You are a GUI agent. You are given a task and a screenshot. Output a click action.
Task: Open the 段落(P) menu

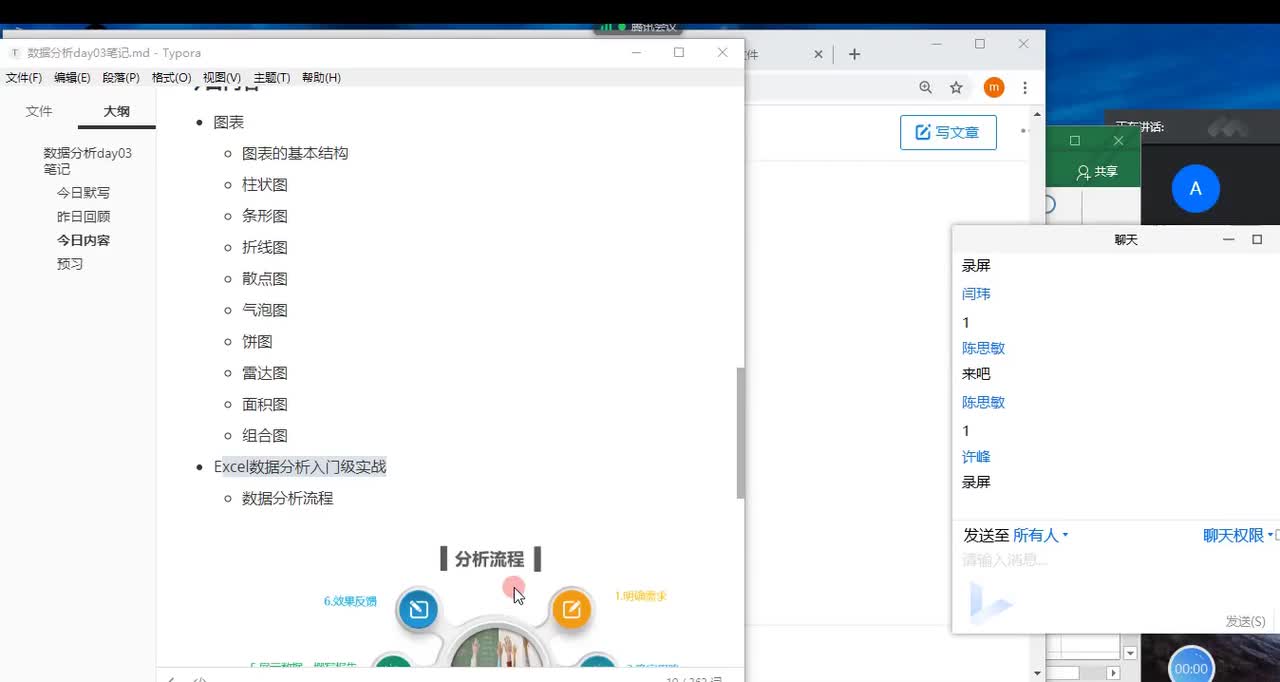click(x=121, y=78)
